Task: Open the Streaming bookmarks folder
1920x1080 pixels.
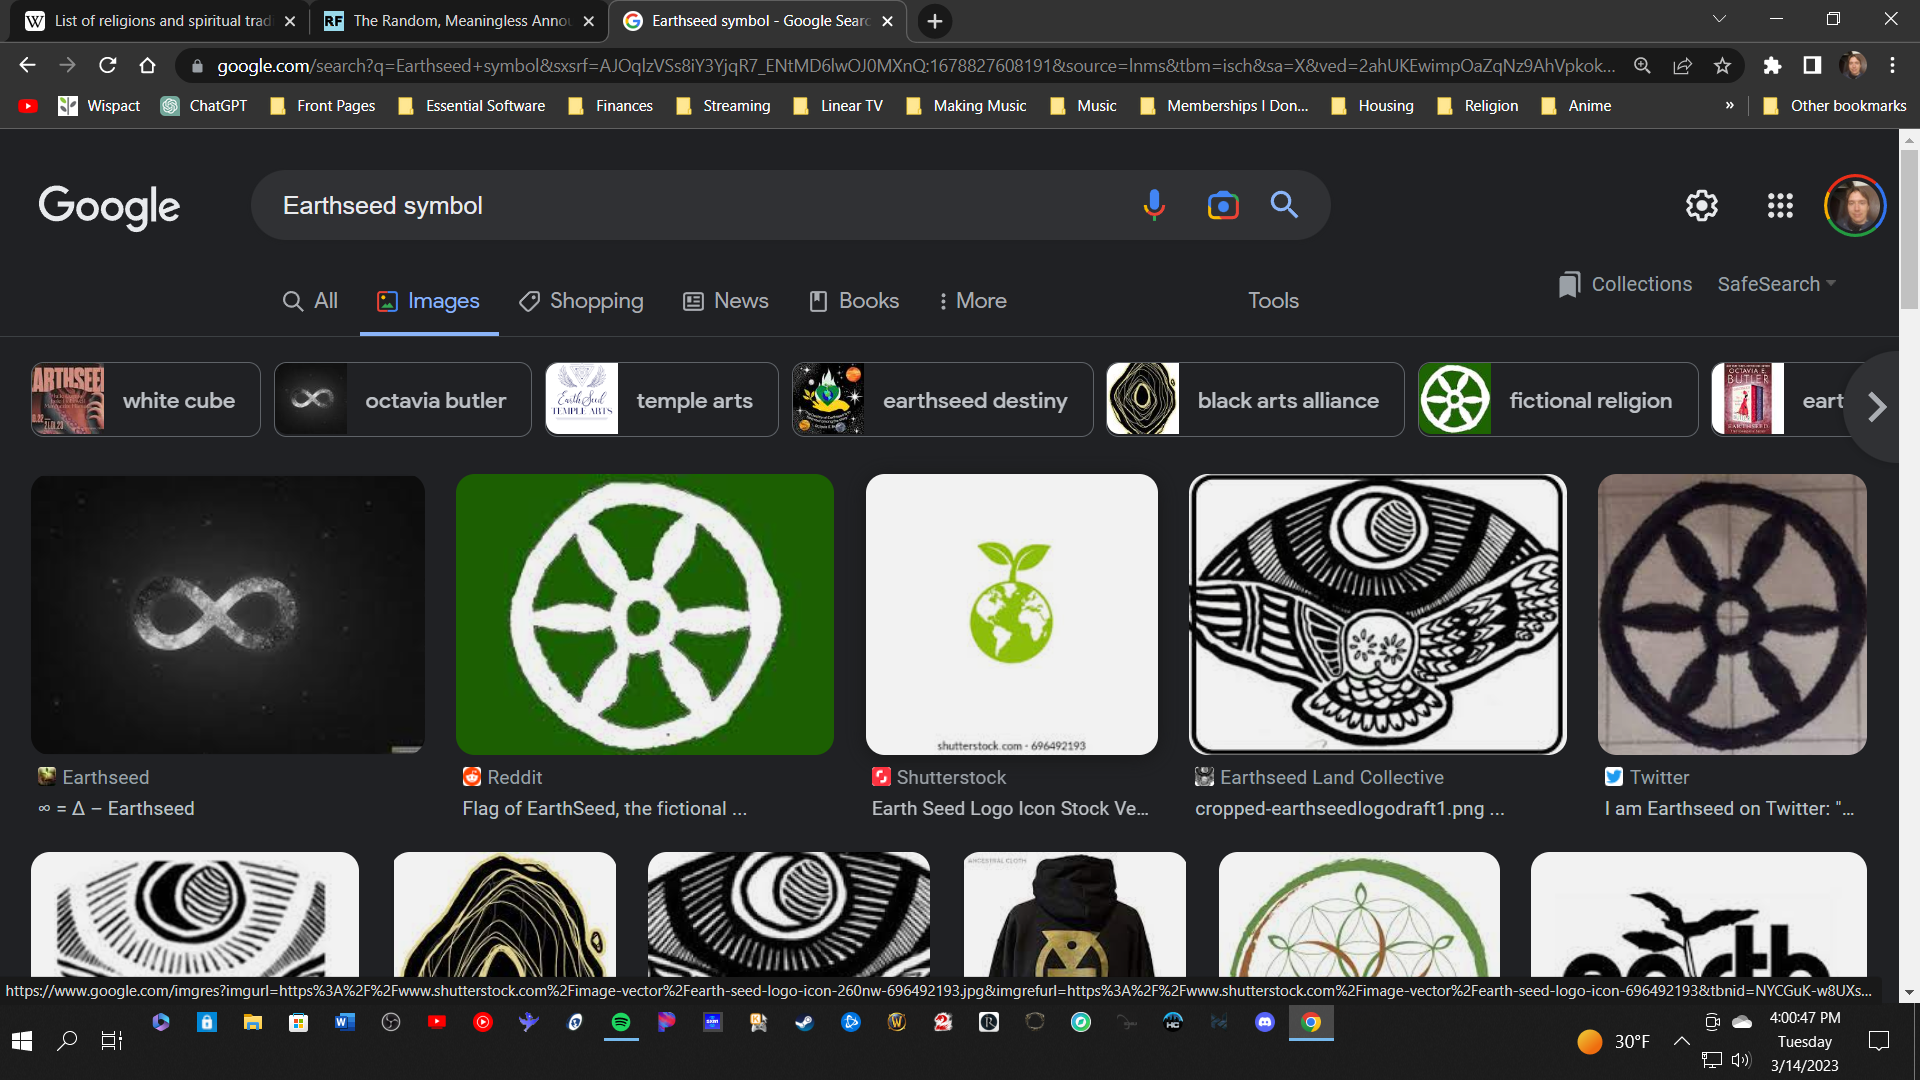Action: pos(723,106)
